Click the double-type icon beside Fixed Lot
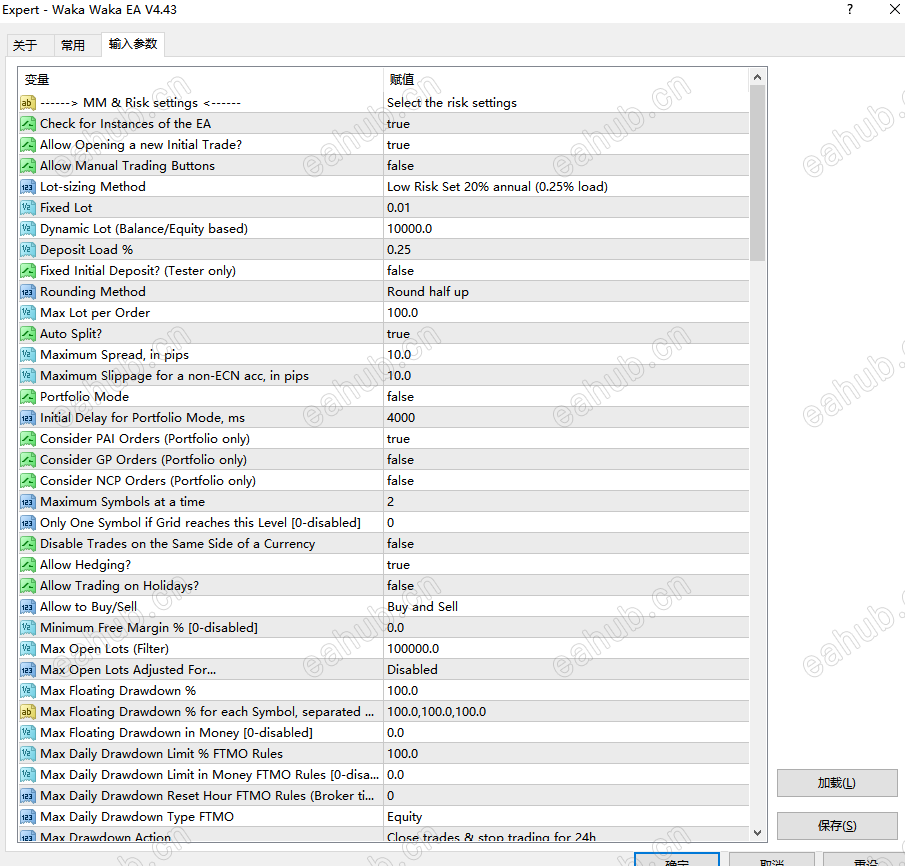This screenshot has width=905, height=866. [28, 208]
